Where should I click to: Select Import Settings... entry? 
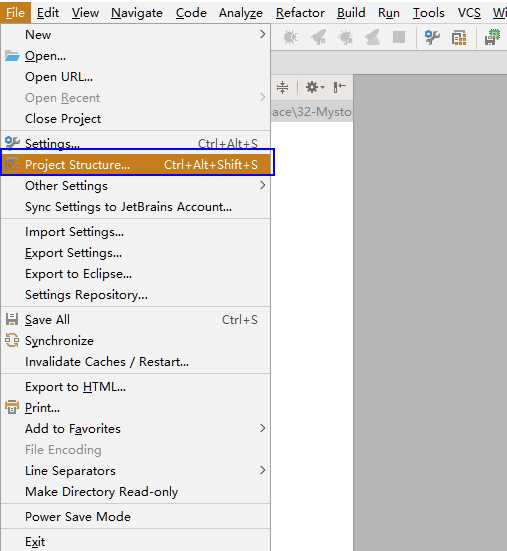coord(135,232)
